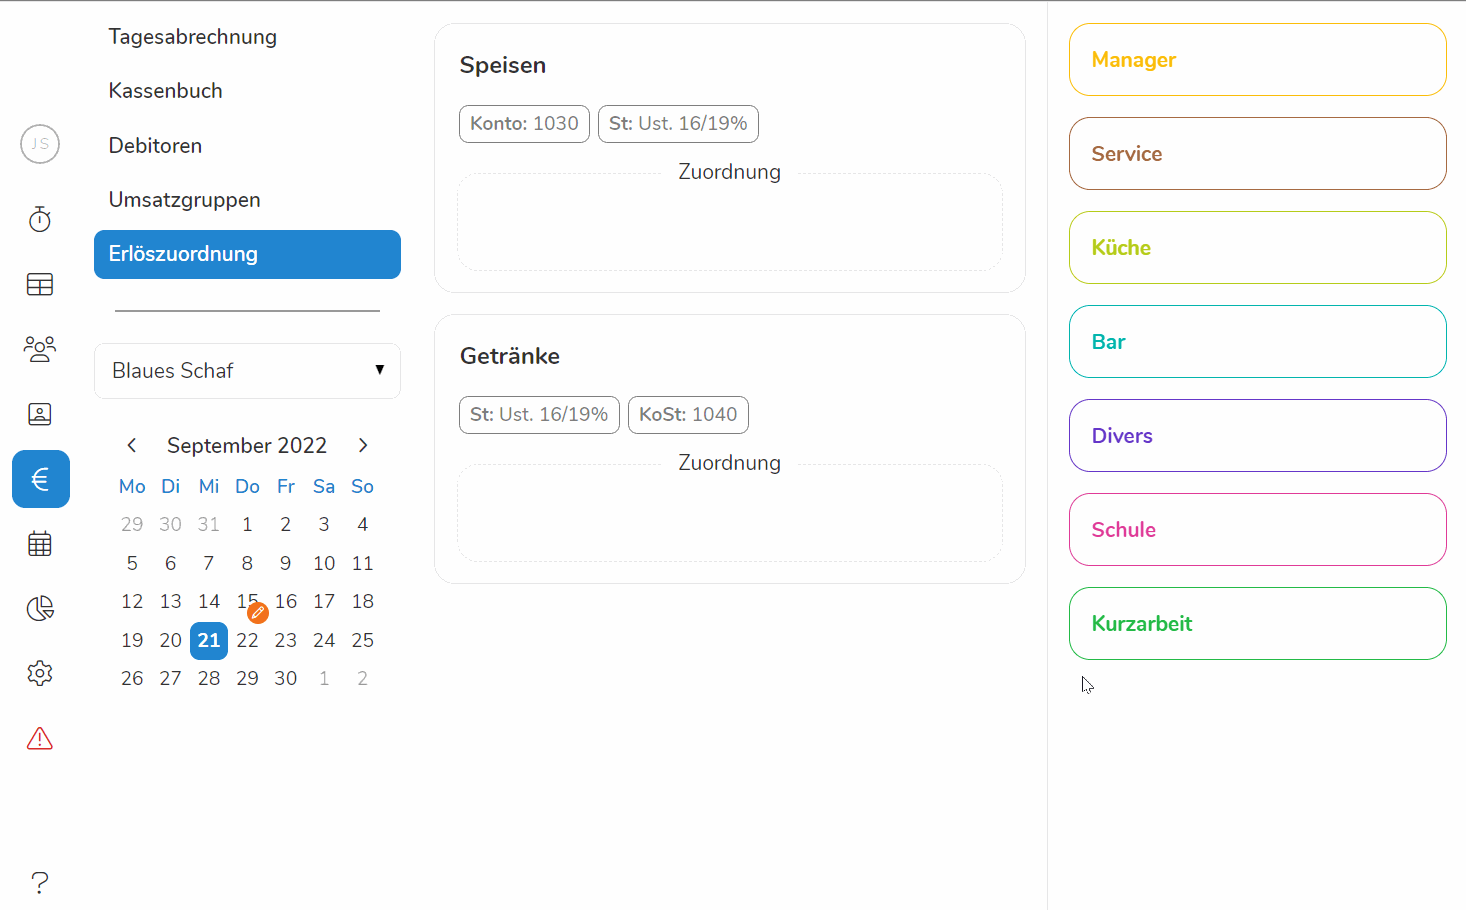Screen dimensions: 1466x910
Task: Open the contact card sidebar icon
Action: pos(40,414)
